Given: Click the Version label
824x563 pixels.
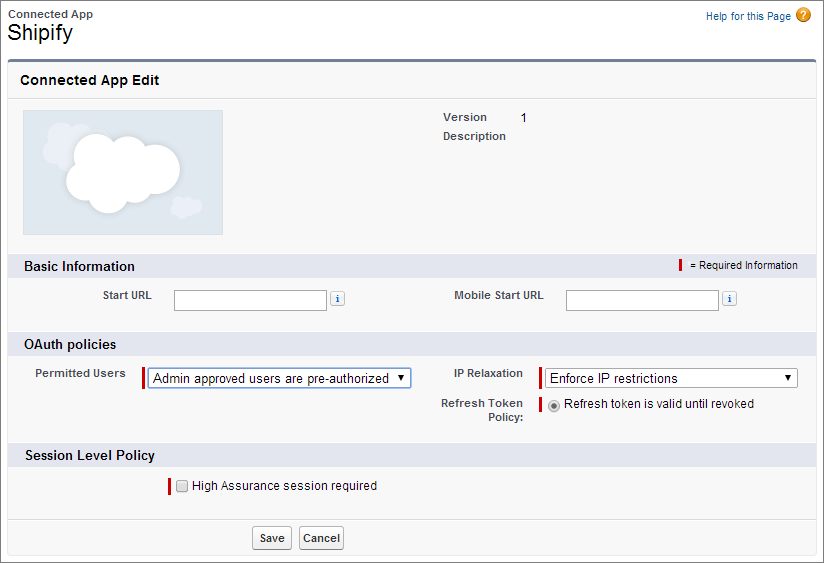Looking at the screenshot, I should coord(465,117).
